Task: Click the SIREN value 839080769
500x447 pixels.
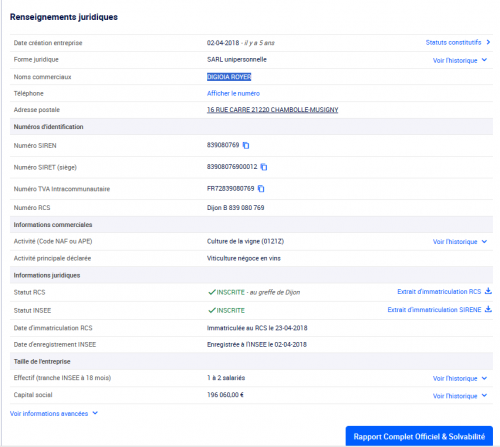Action: pos(223,145)
